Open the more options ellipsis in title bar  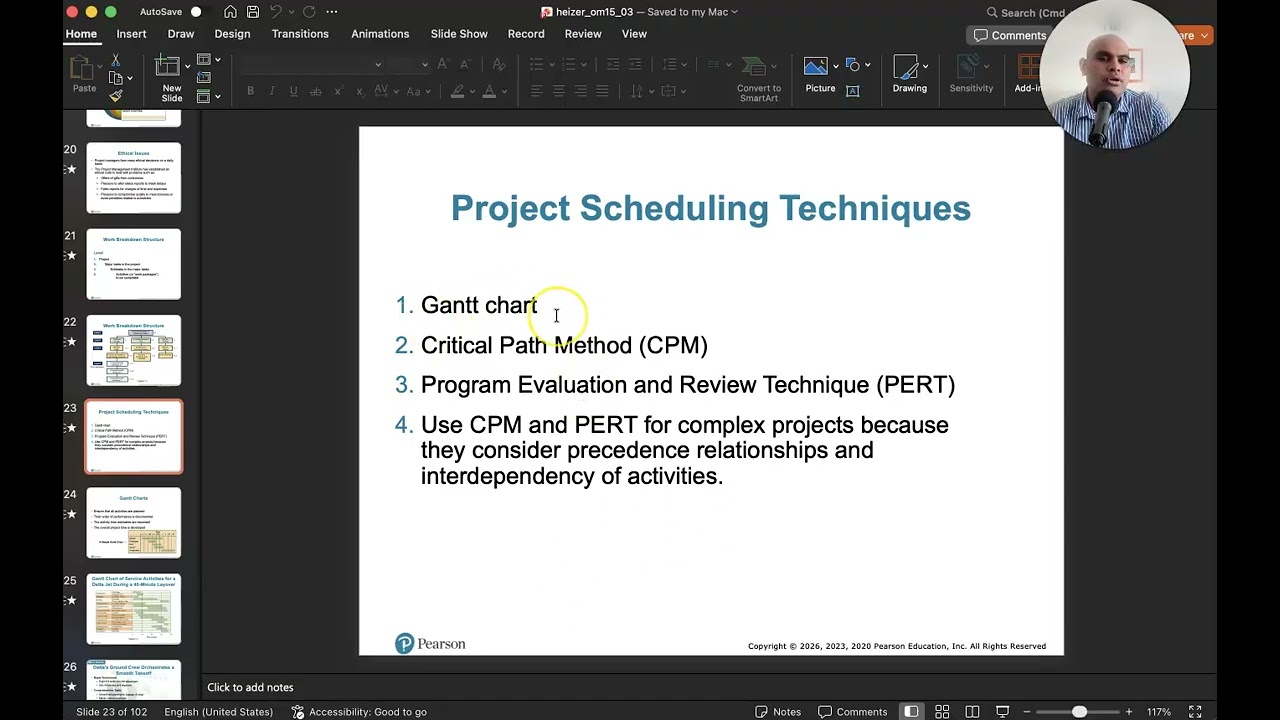coord(332,12)
